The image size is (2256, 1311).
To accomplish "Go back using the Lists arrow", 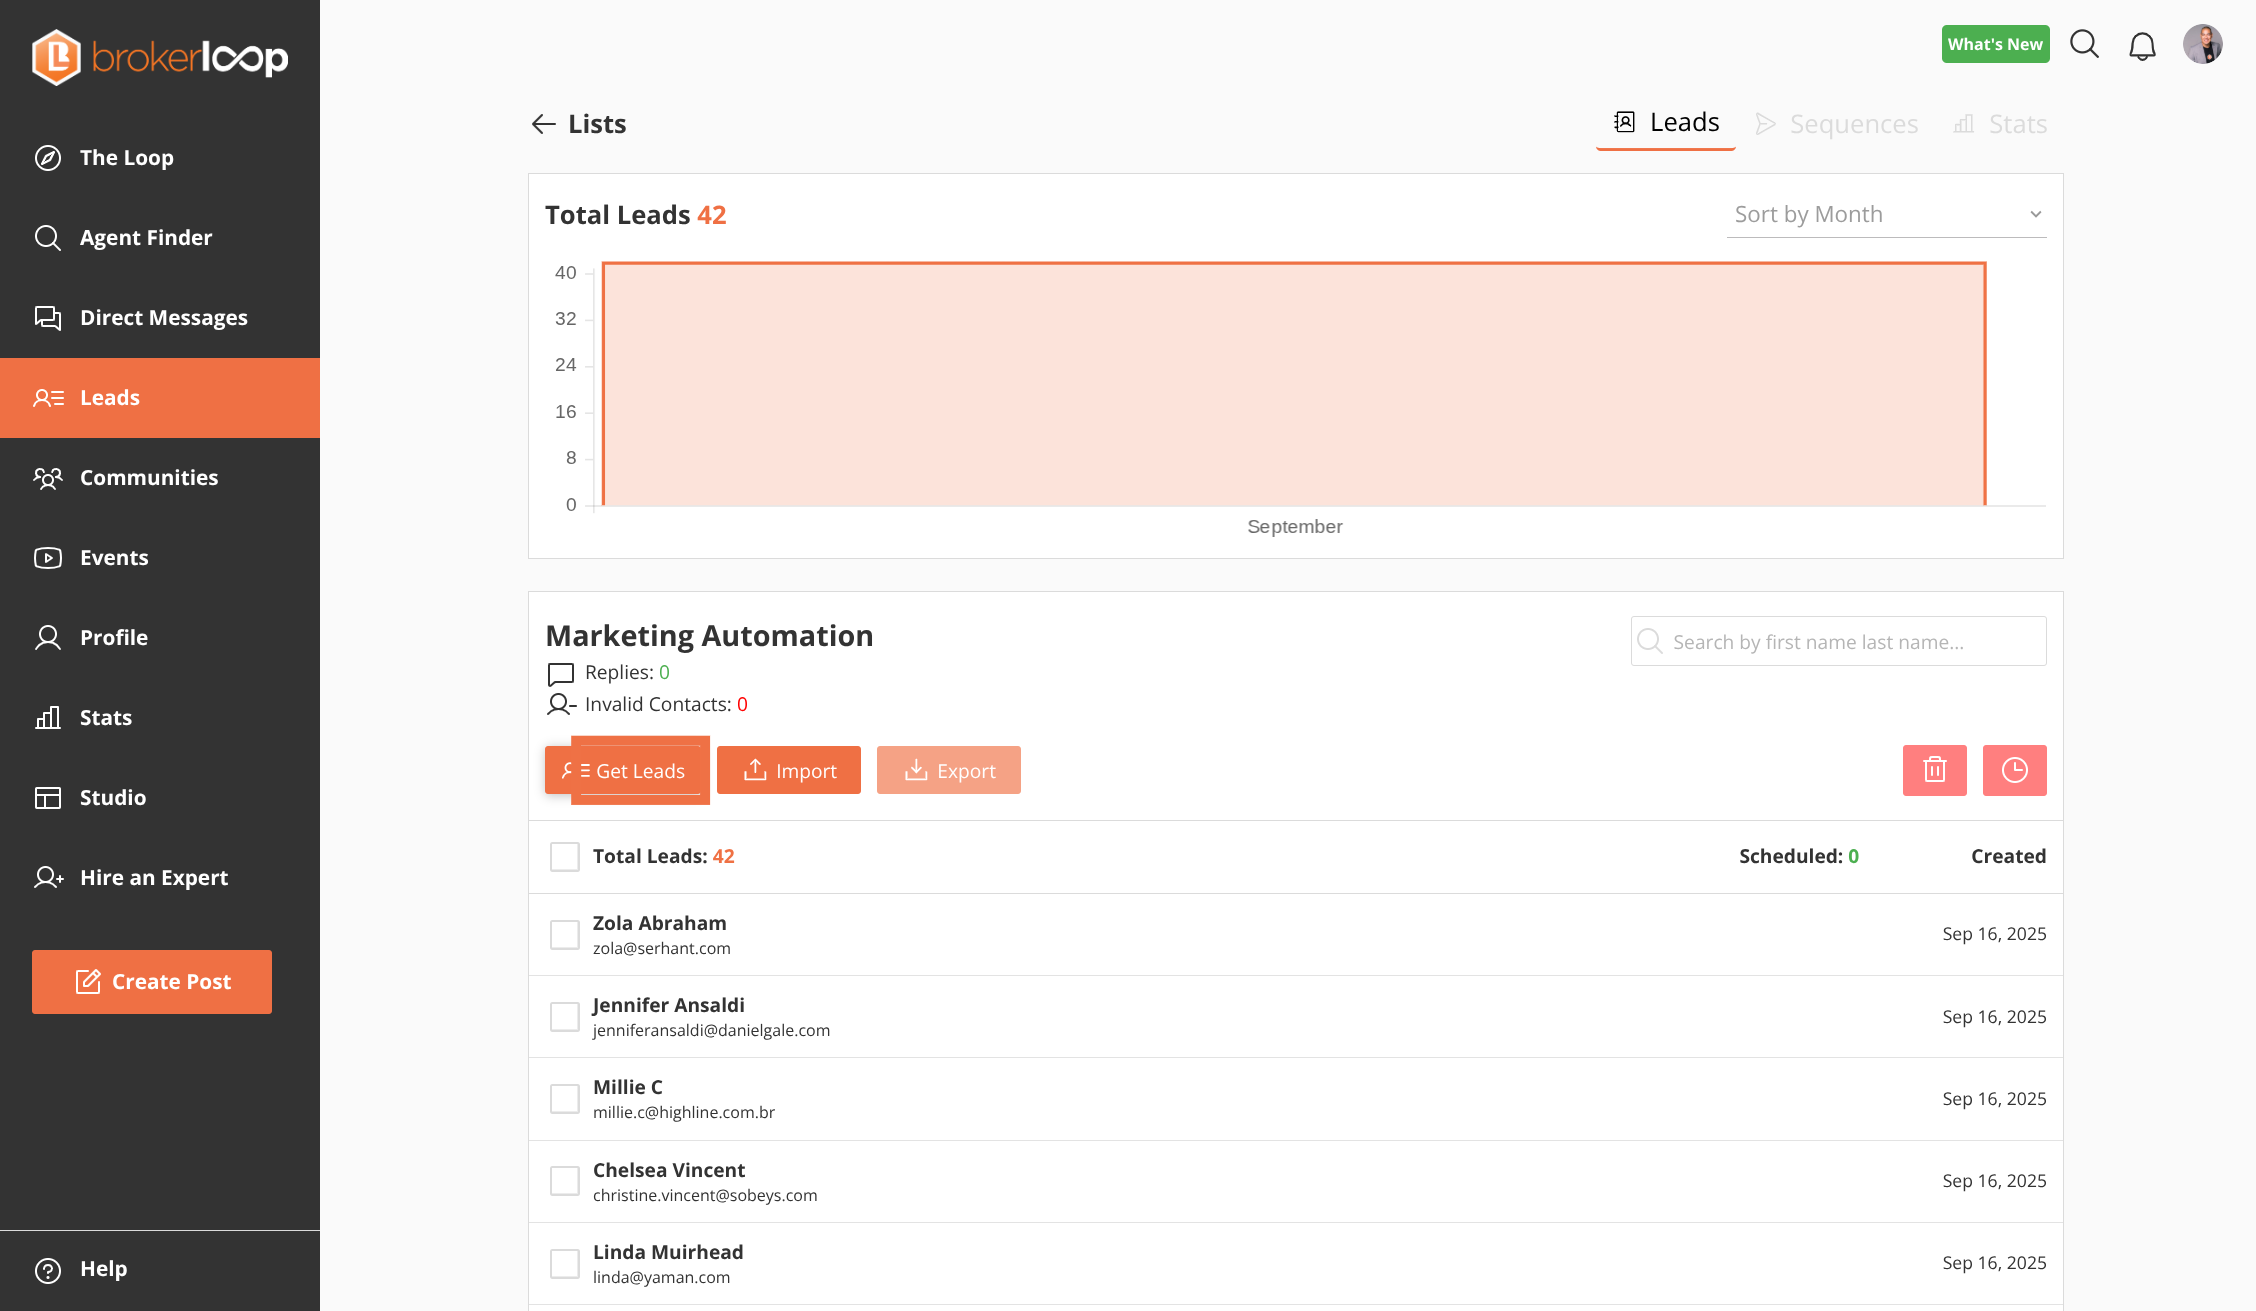I will [x=543, y=124].
